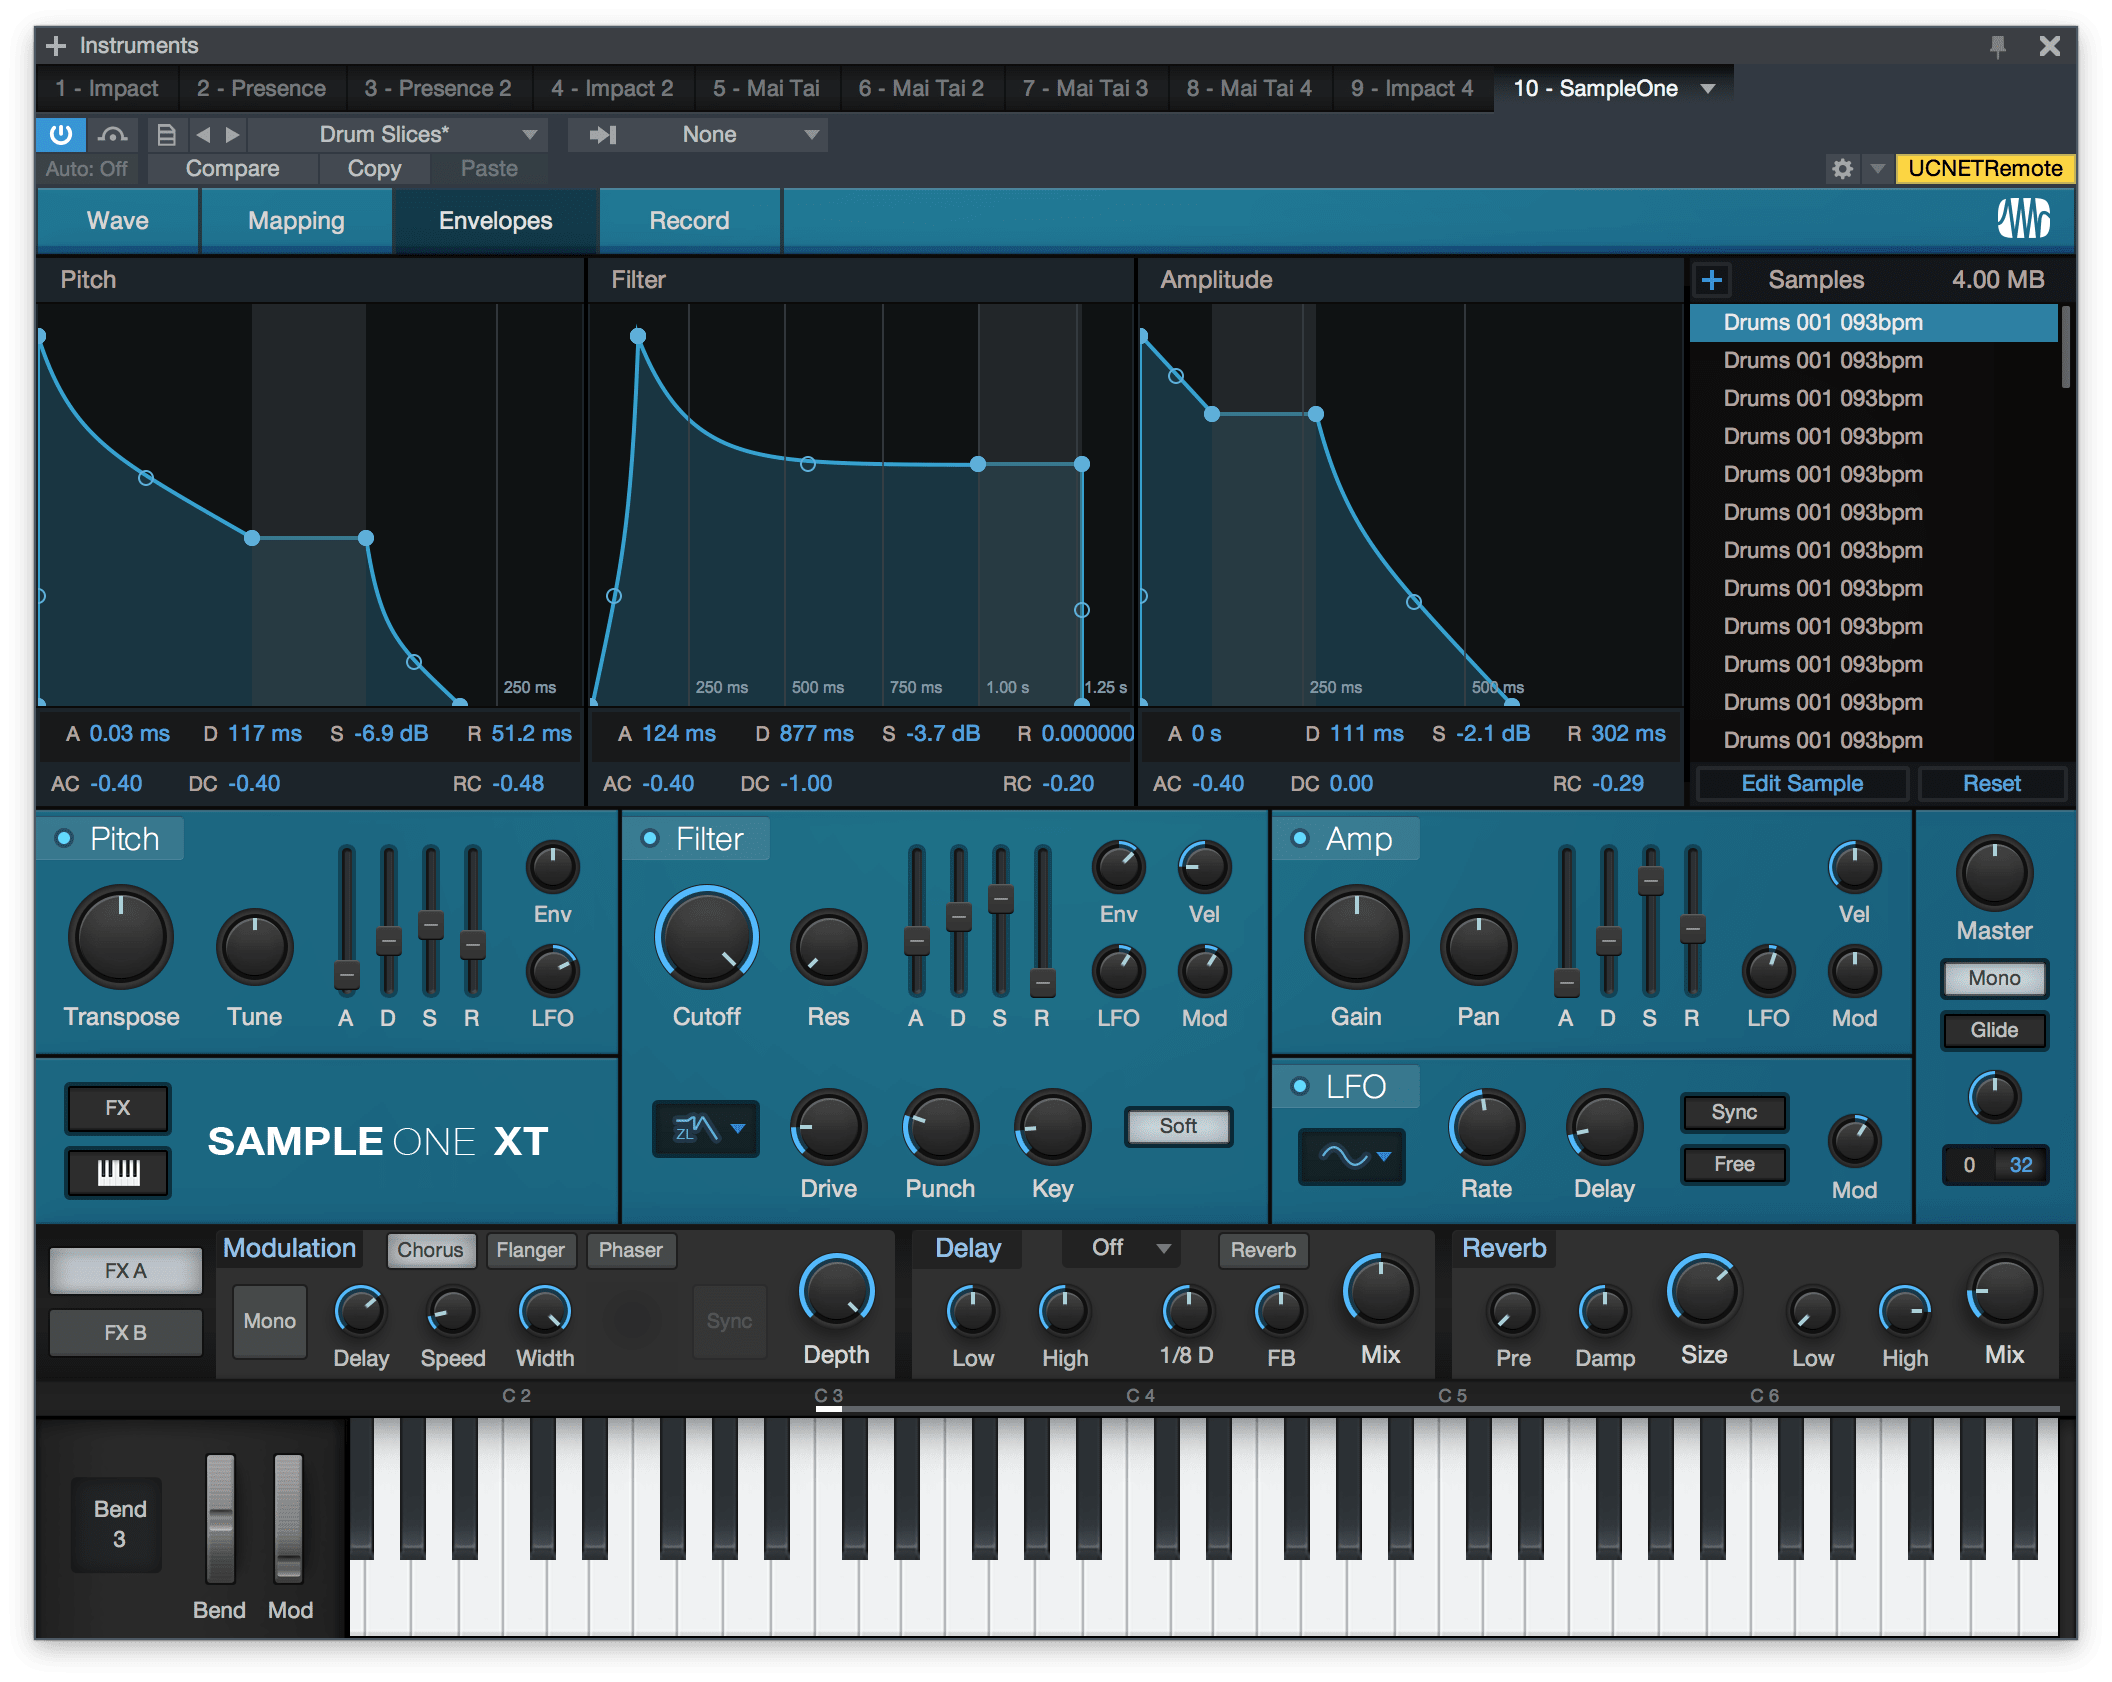Click the Filter Cutoff knob

tap(706, 939)
